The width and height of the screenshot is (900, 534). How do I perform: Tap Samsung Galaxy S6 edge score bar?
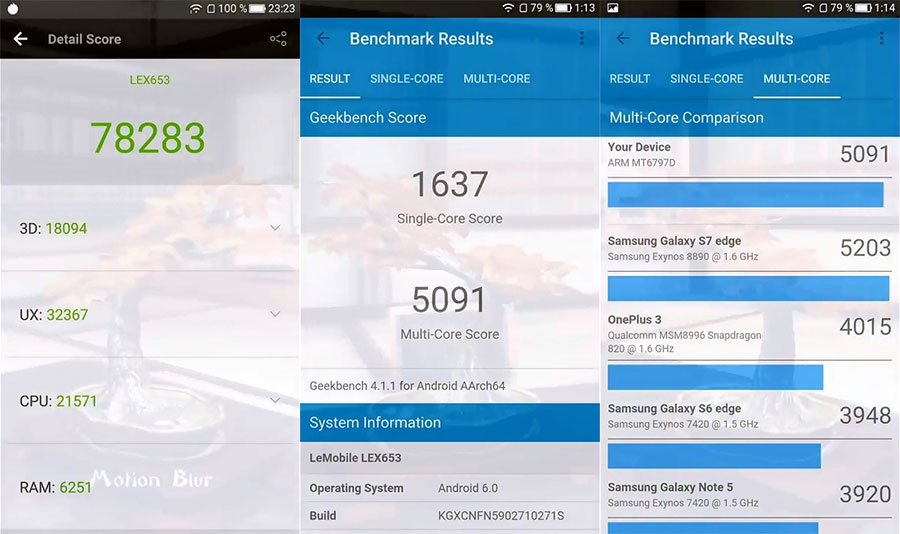pyautogui.click(x=714, y=456)
